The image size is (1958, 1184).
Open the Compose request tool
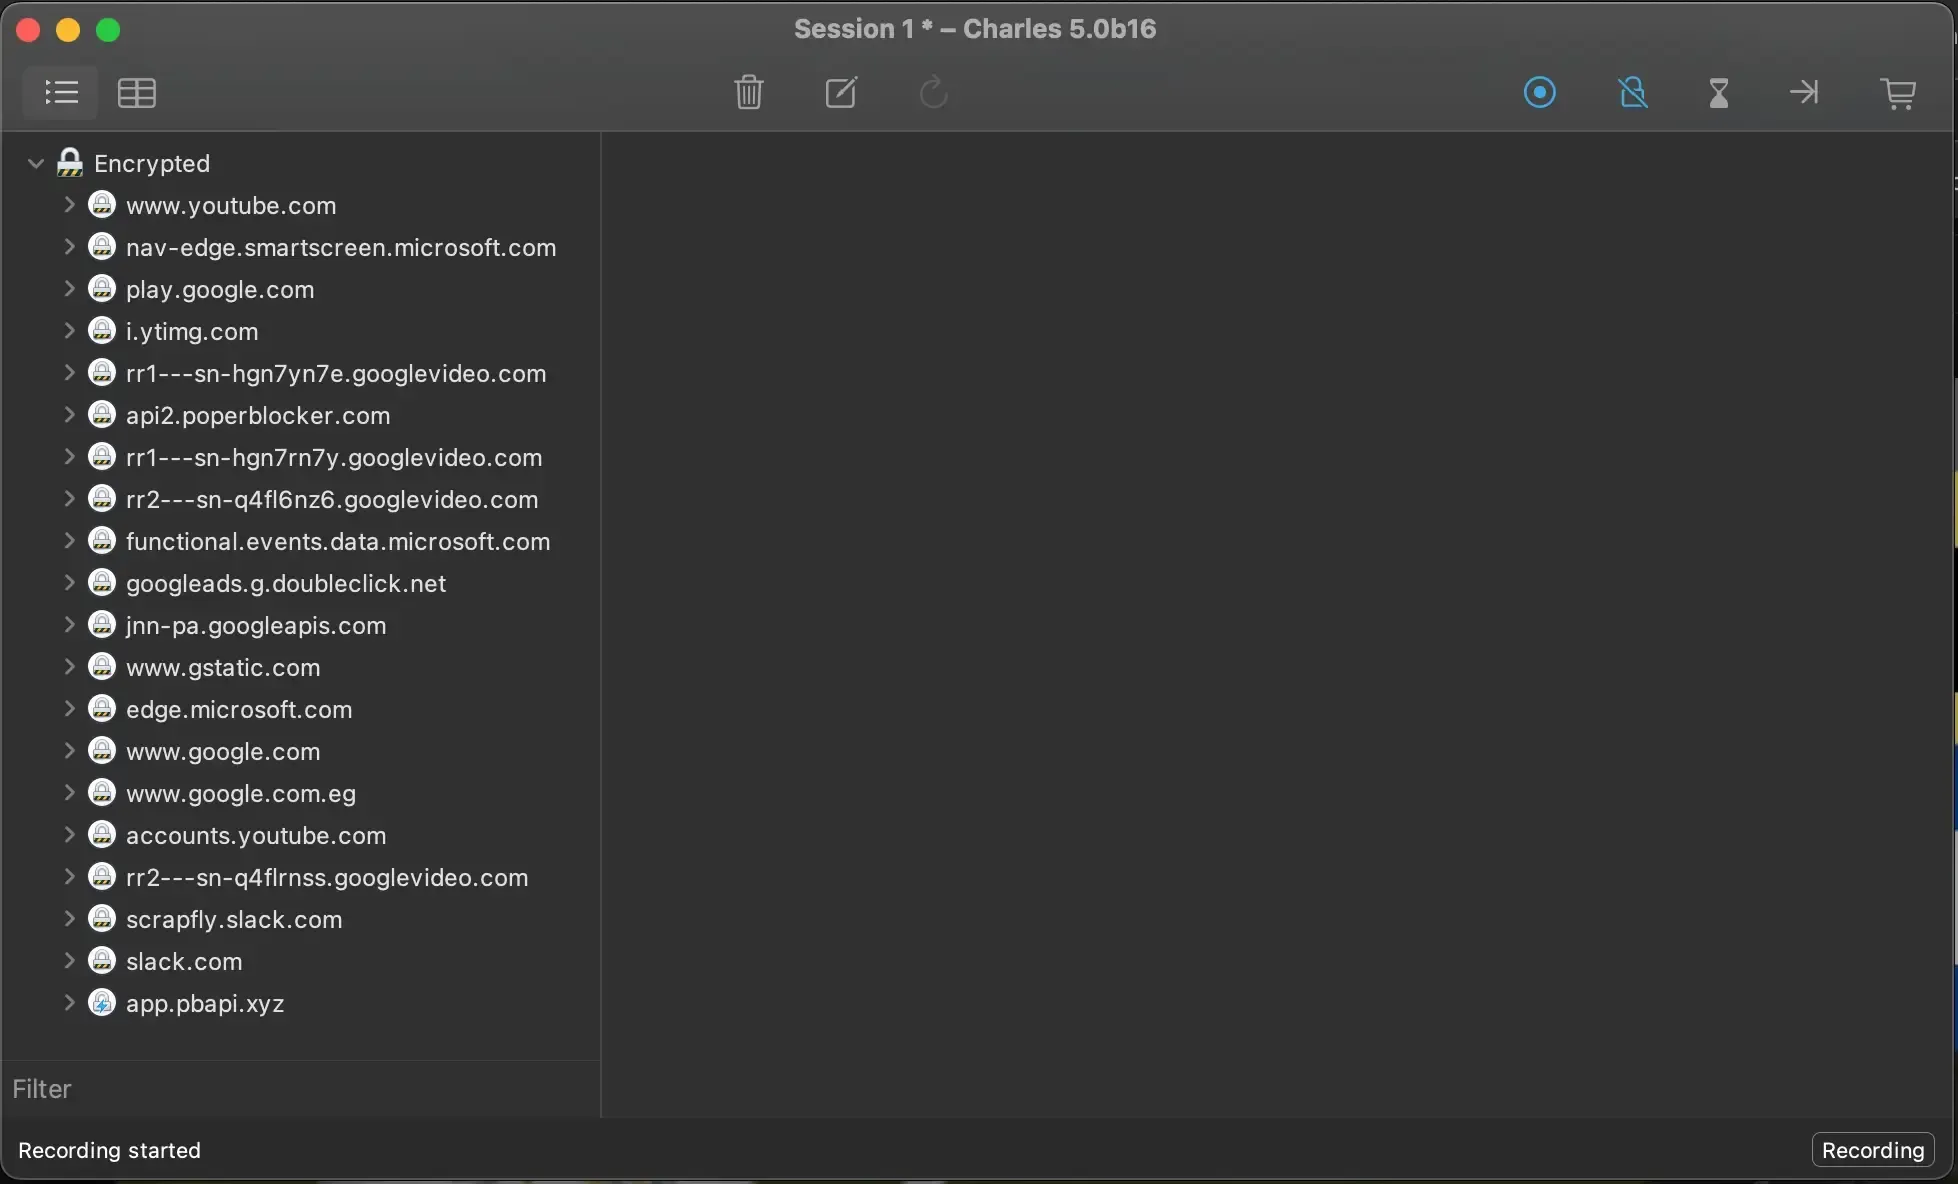coord(841,93)
